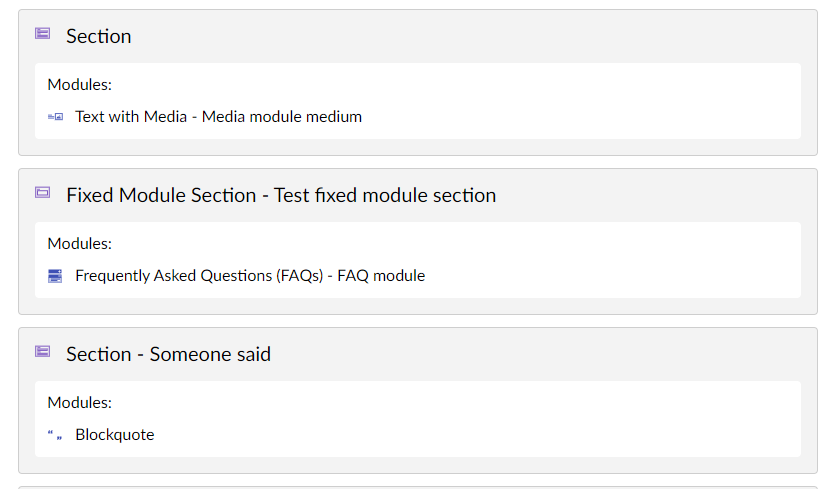Open the first Section heading
Screen dimensions: 837x489
pyautogui.click(x=99, y=36)
